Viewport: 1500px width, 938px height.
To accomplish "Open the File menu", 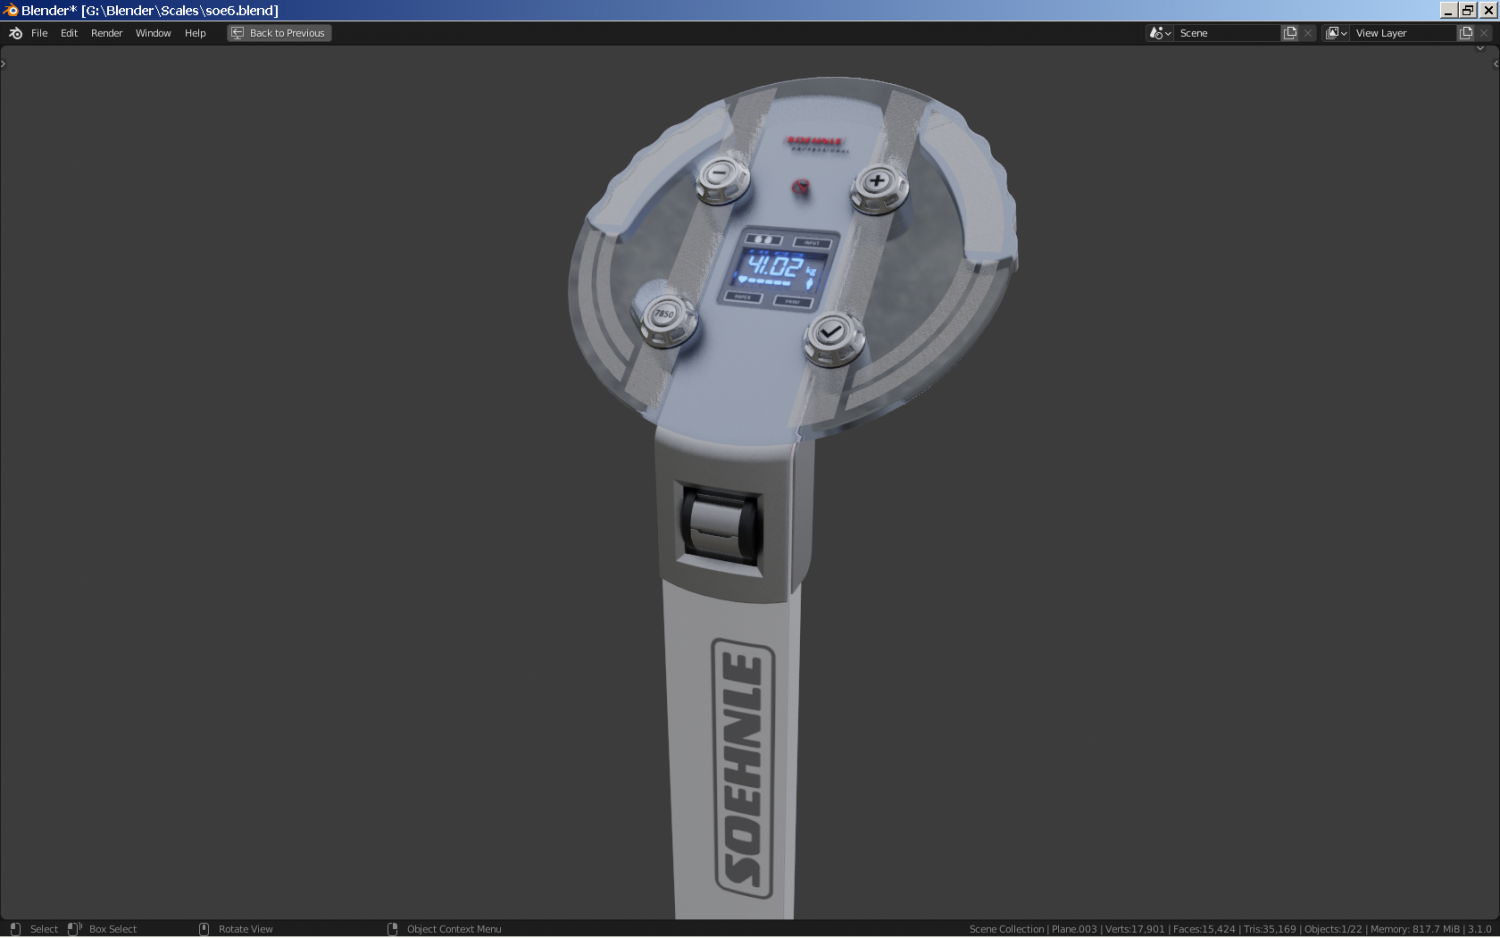I will pyautogui.click(x=39, y=33).
